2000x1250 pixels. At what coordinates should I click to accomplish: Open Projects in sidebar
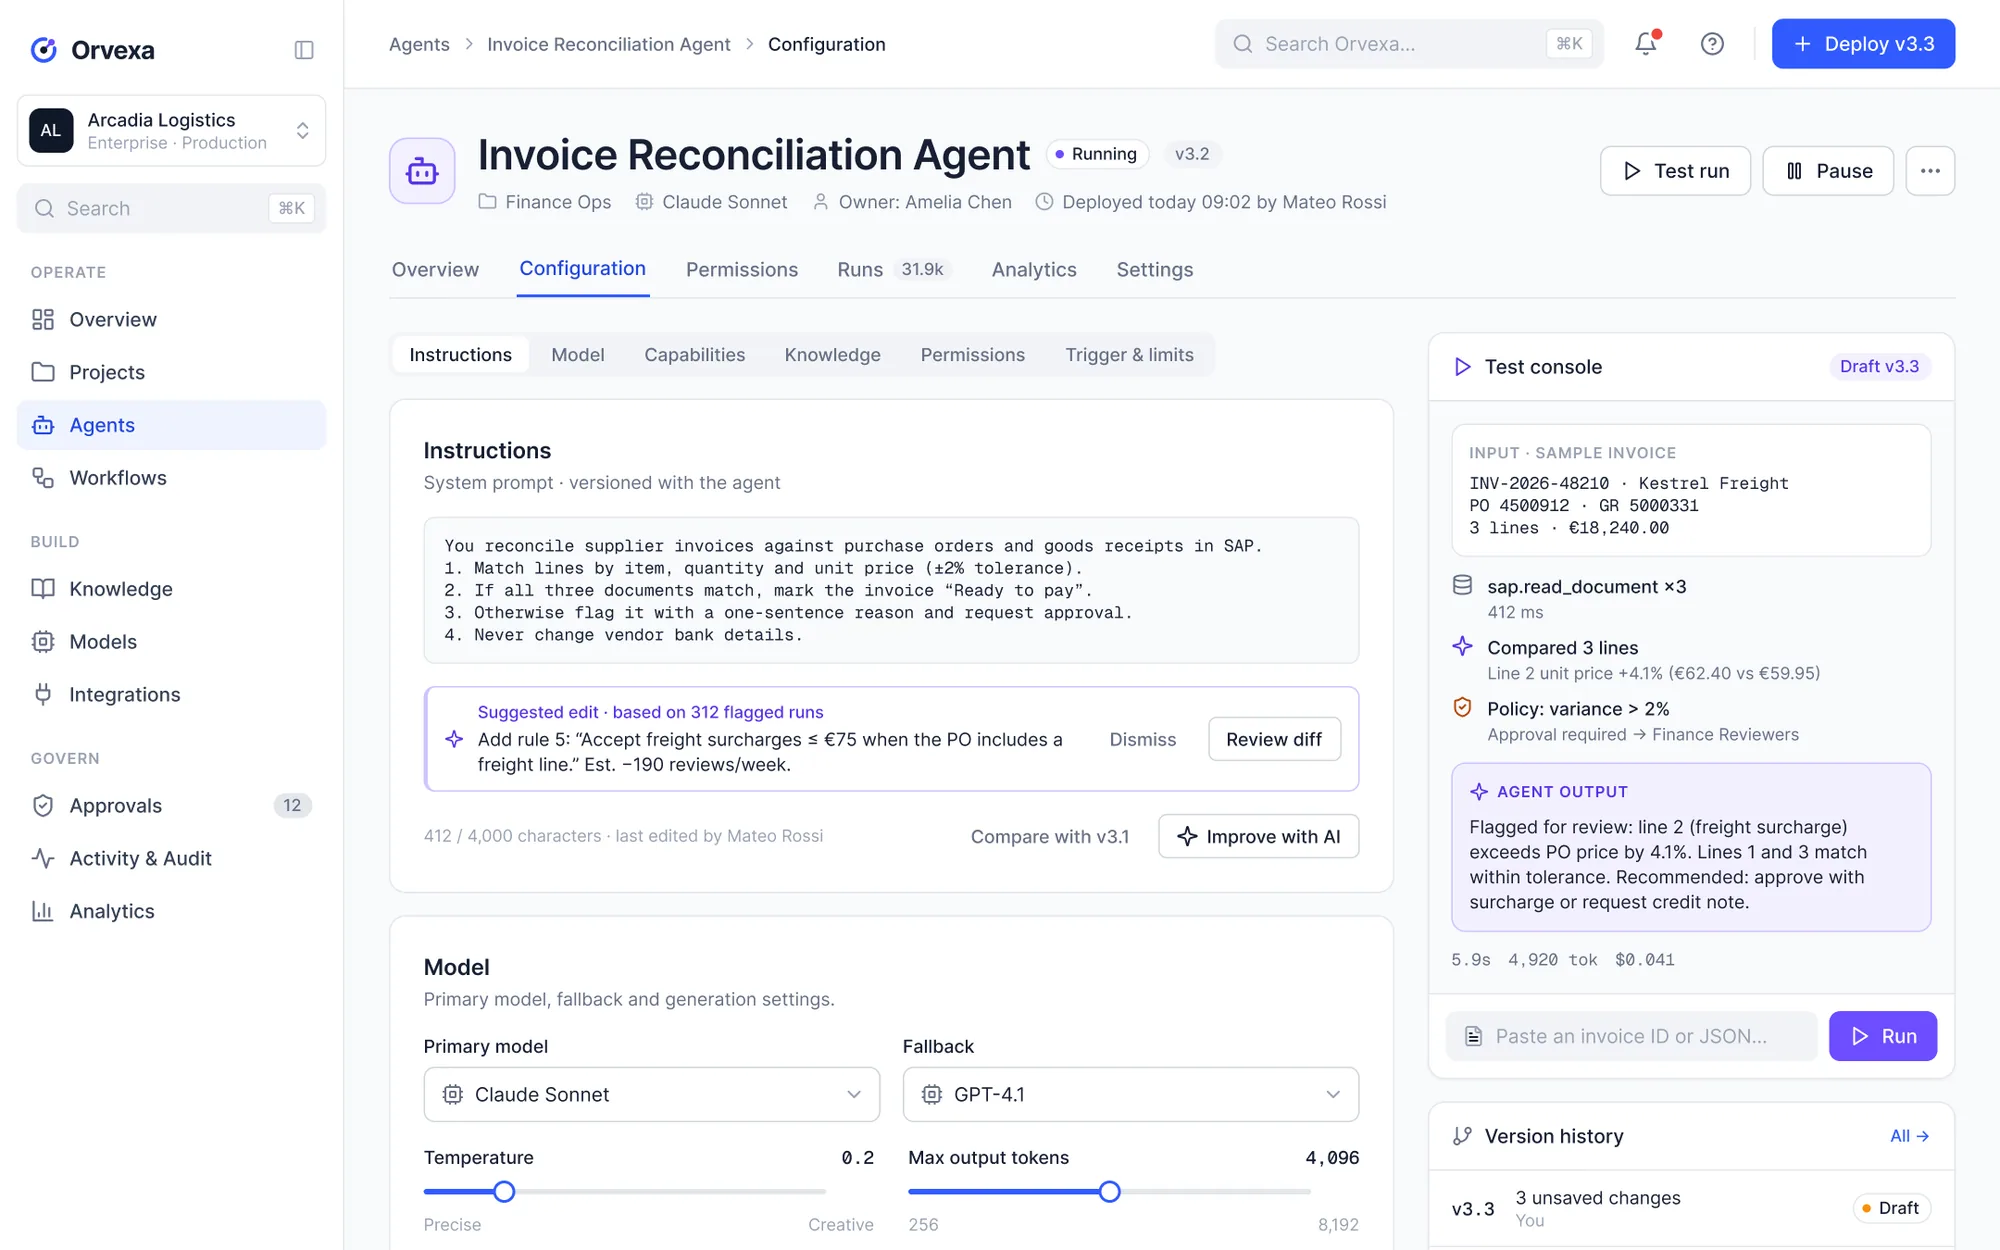[172, 372]
